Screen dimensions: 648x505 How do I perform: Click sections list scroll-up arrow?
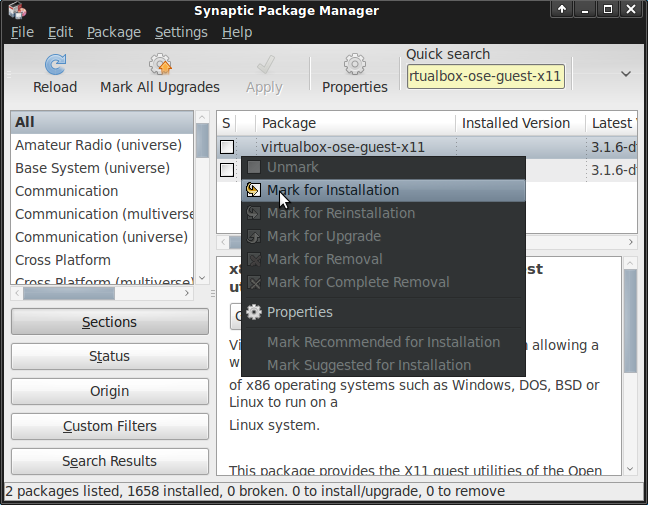pyautogui.click(x=202, y=117)
